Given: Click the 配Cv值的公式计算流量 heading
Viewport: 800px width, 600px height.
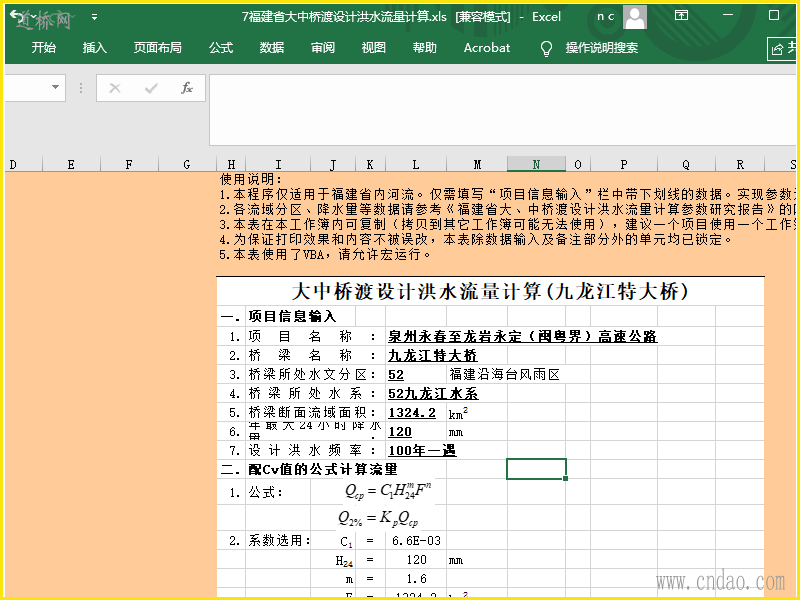Looking at the screenshot, I should [x=323, y=469].
